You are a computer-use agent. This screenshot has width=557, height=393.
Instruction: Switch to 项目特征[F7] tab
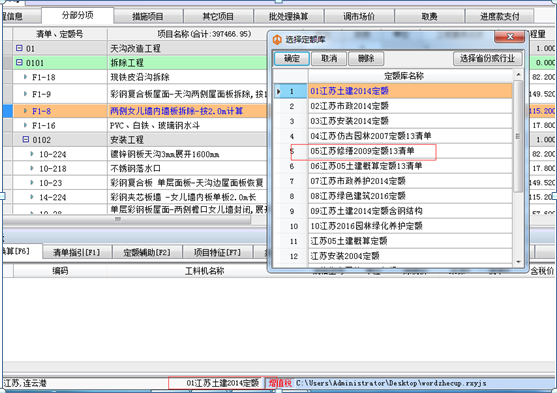pyautogui.click(x=217, y=252)
